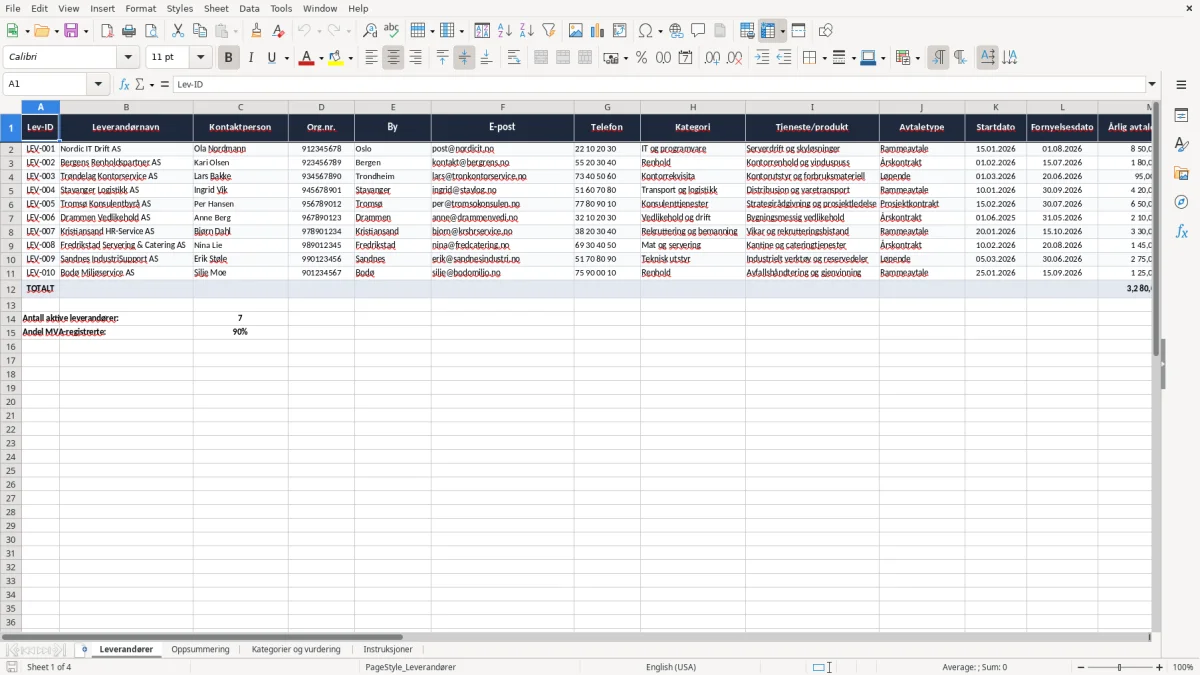Open the sidebar Navigator compass icon

(1181, 202)
